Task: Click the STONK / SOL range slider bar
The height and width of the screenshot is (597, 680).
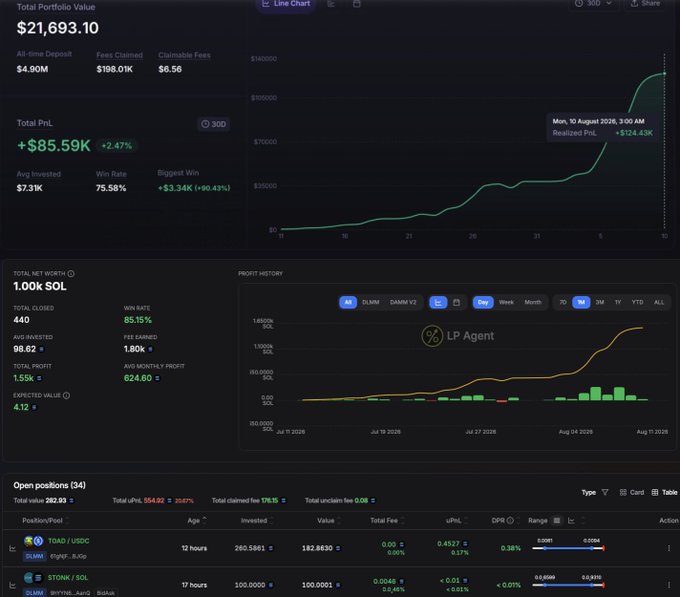Action: tap(568, 585)
